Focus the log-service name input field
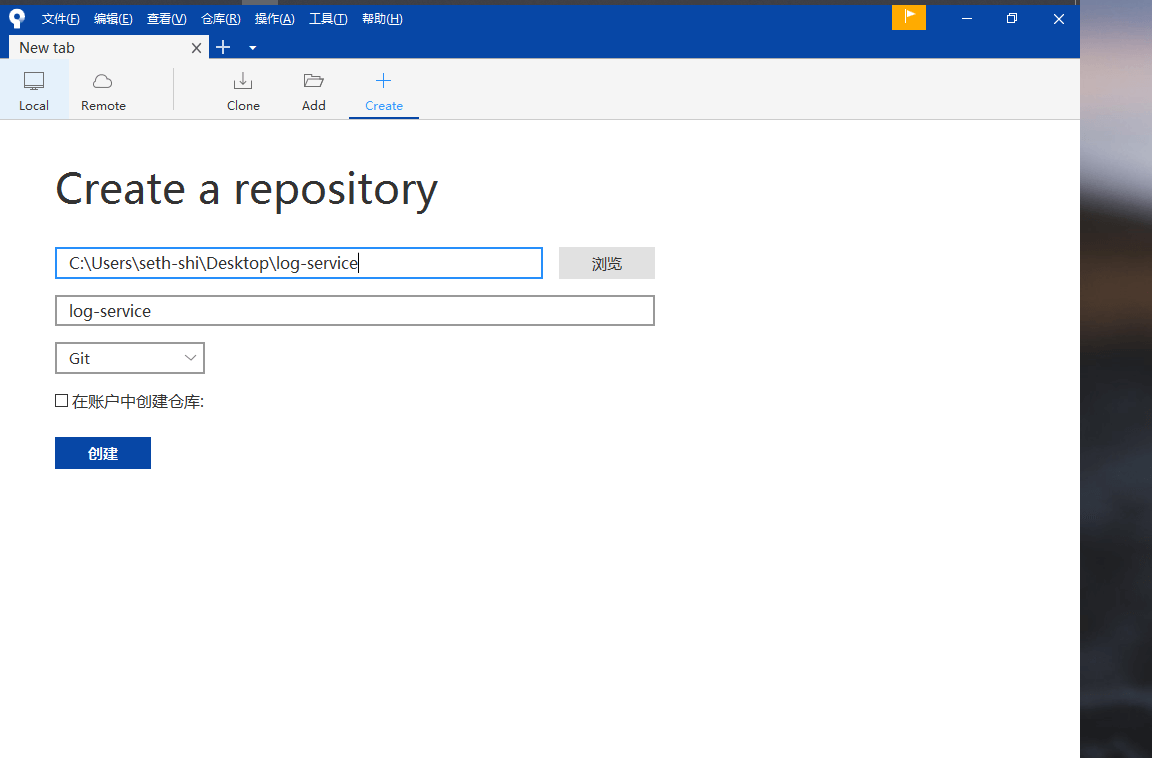Viewport: 1152px width, 758px height. click(x=355, y=311)
